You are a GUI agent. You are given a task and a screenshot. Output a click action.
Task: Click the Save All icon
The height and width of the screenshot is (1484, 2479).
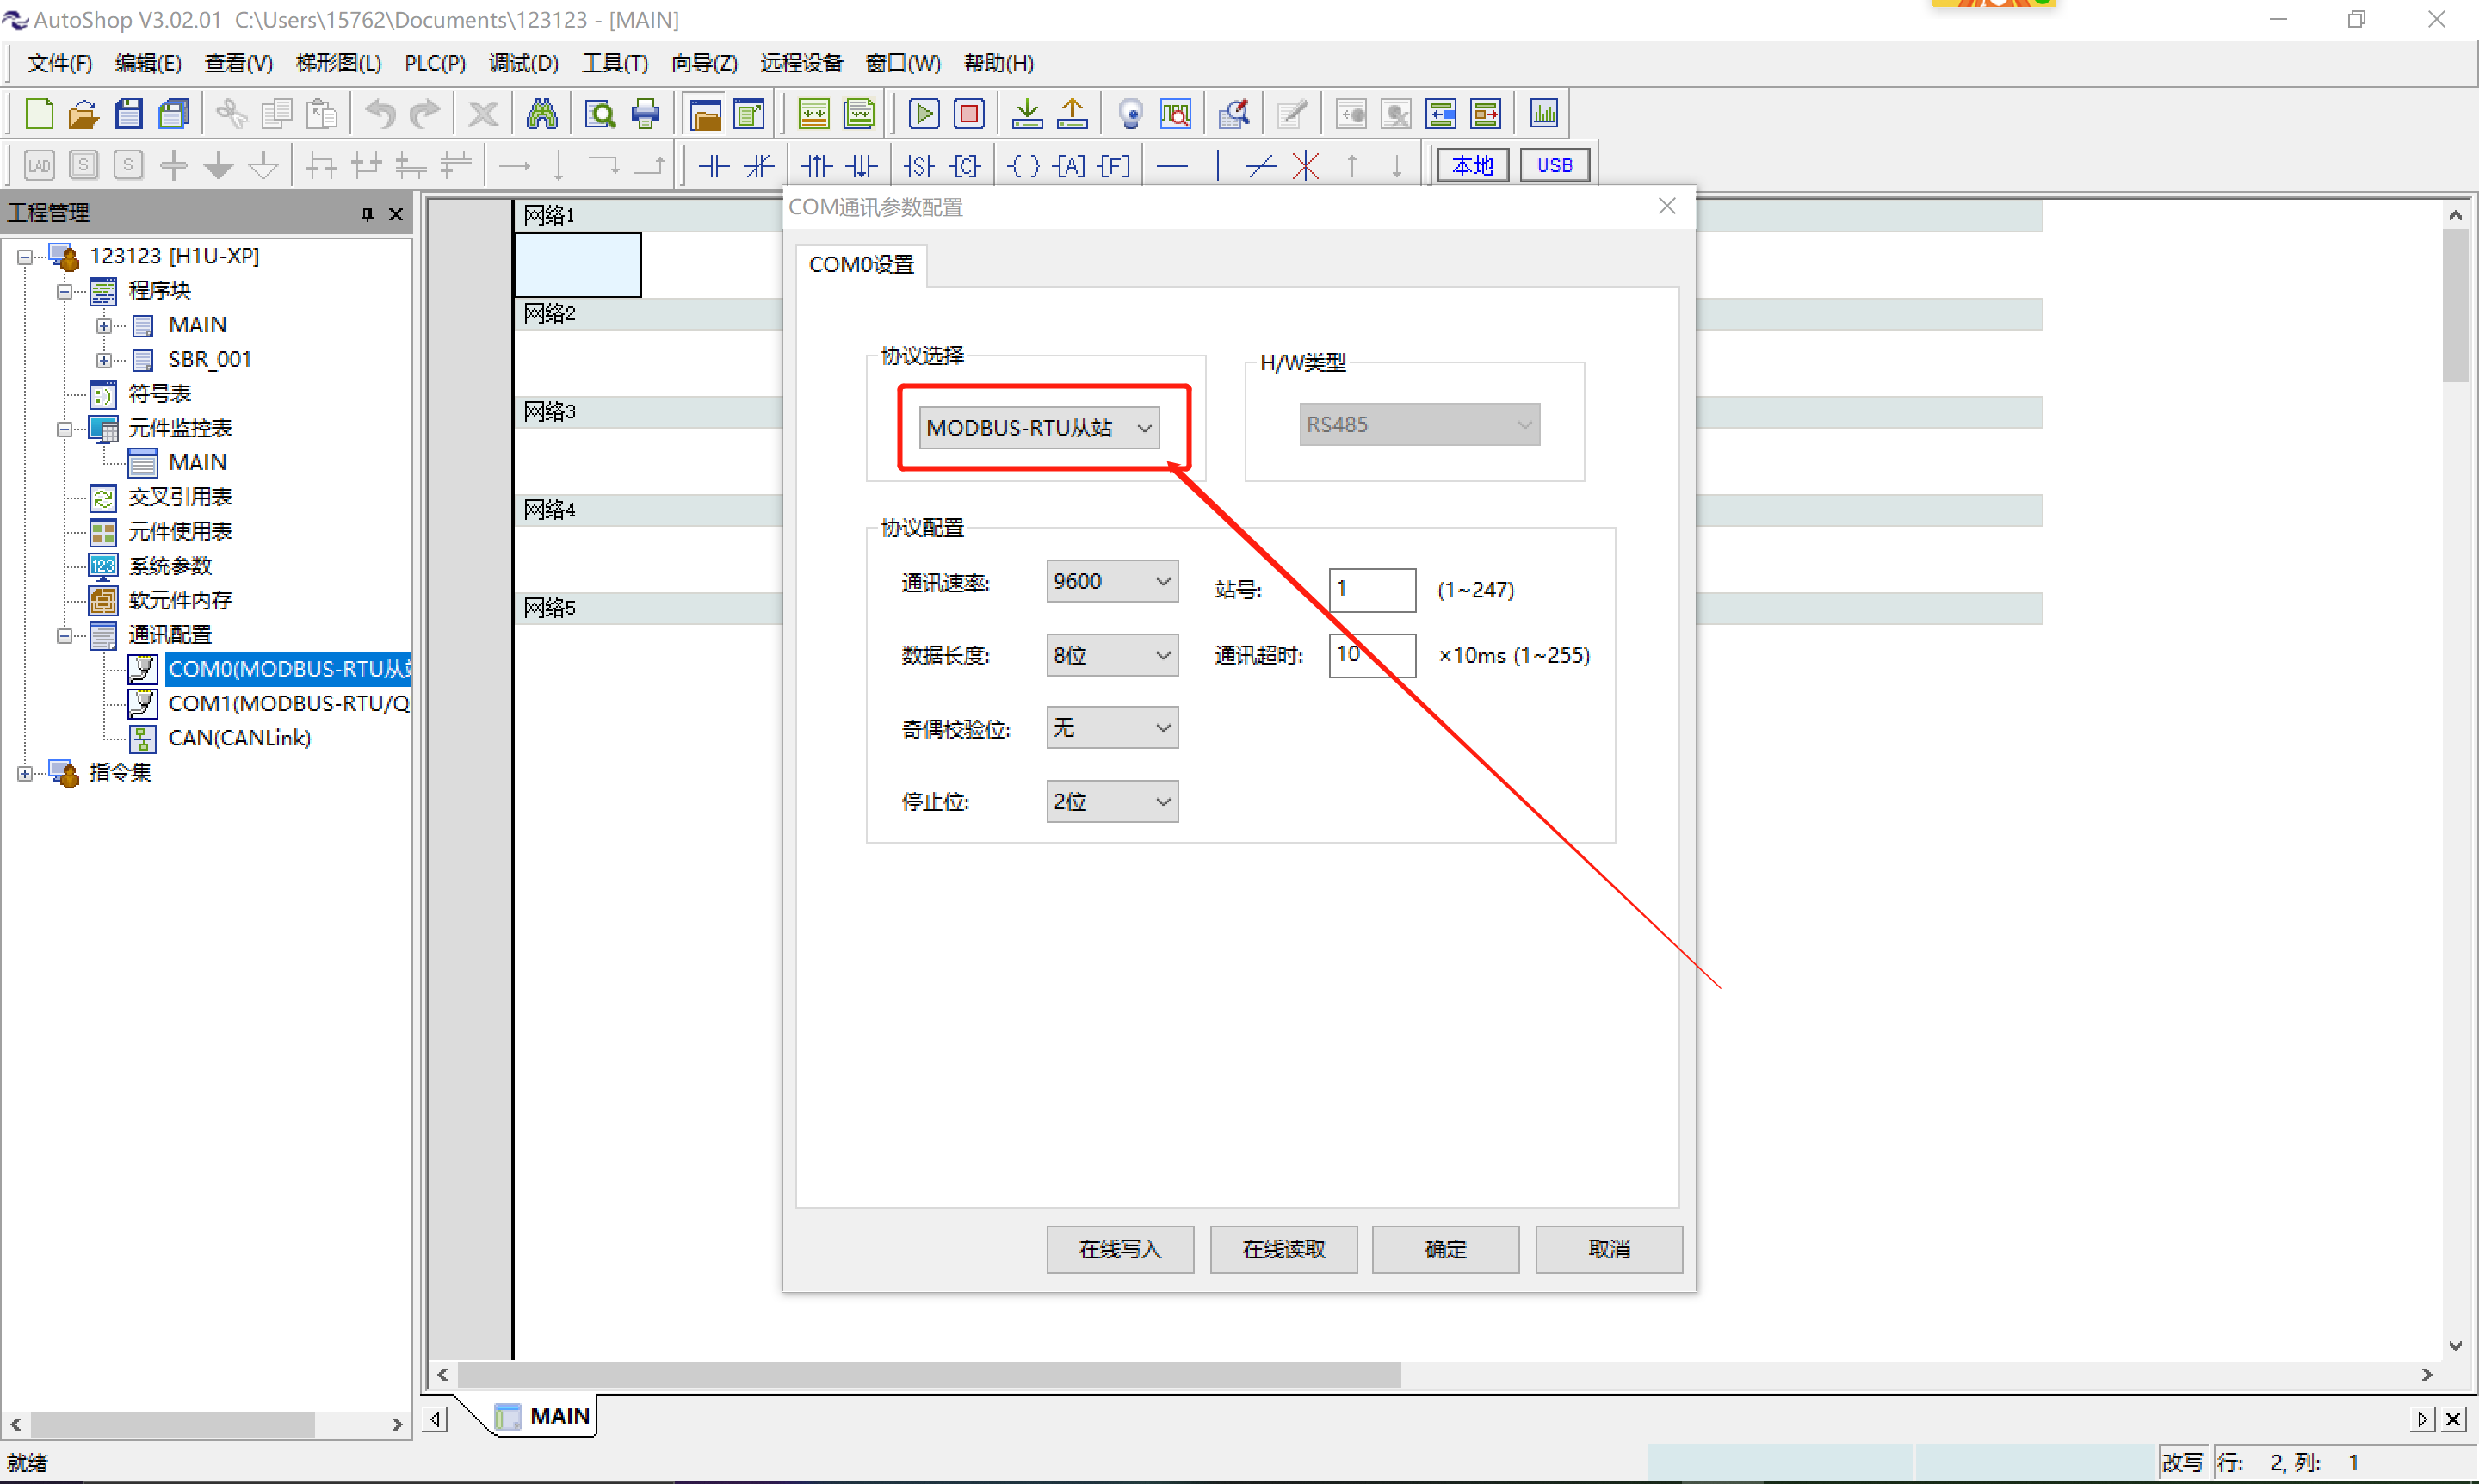(x=174, y=114)
